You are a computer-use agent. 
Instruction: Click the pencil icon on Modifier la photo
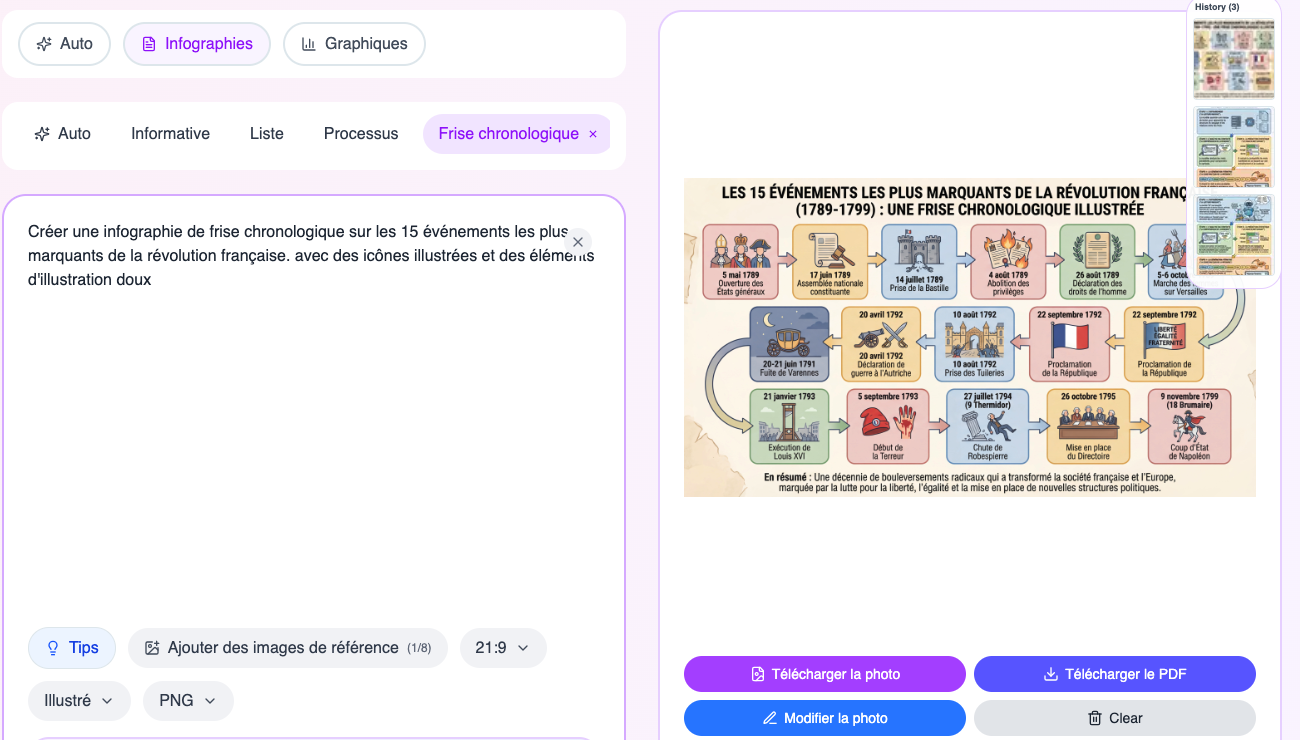tap(770, 718)
